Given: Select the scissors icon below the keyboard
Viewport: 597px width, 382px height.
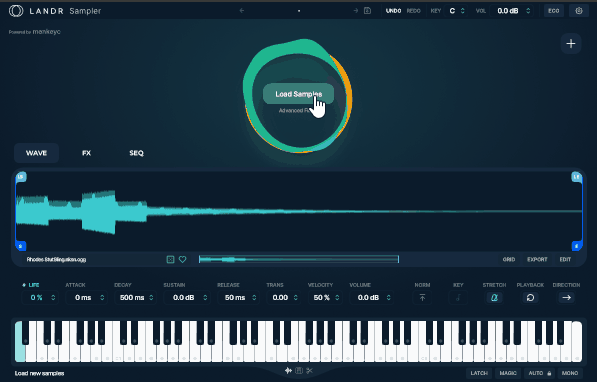Looking at the screenshot, I should click(309, 370).
